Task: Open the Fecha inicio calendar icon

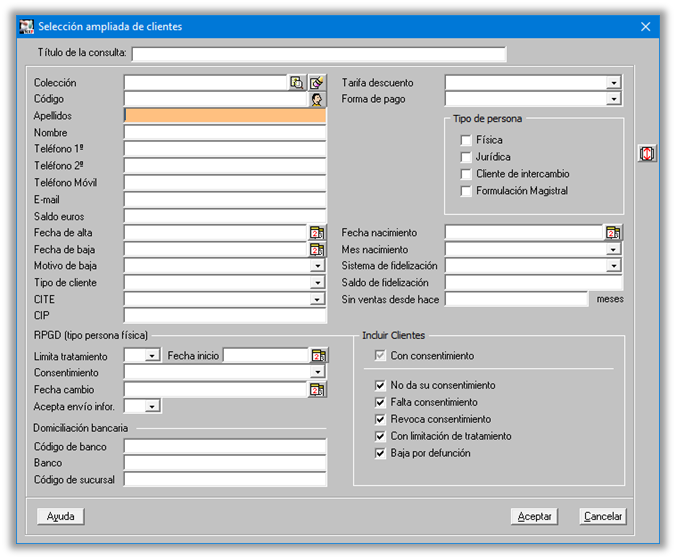Action: (x=319, y=356)
